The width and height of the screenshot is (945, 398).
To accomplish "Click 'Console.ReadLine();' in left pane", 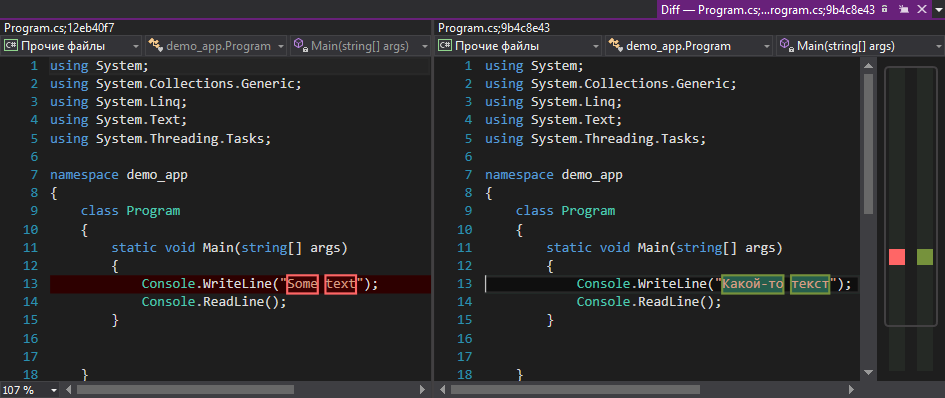I will point(214,302).
